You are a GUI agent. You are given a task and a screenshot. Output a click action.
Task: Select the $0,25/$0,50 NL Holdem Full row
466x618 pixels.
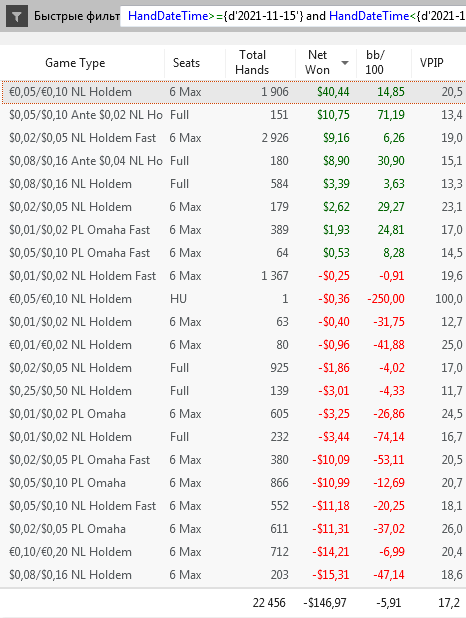(x=233, y=391)
